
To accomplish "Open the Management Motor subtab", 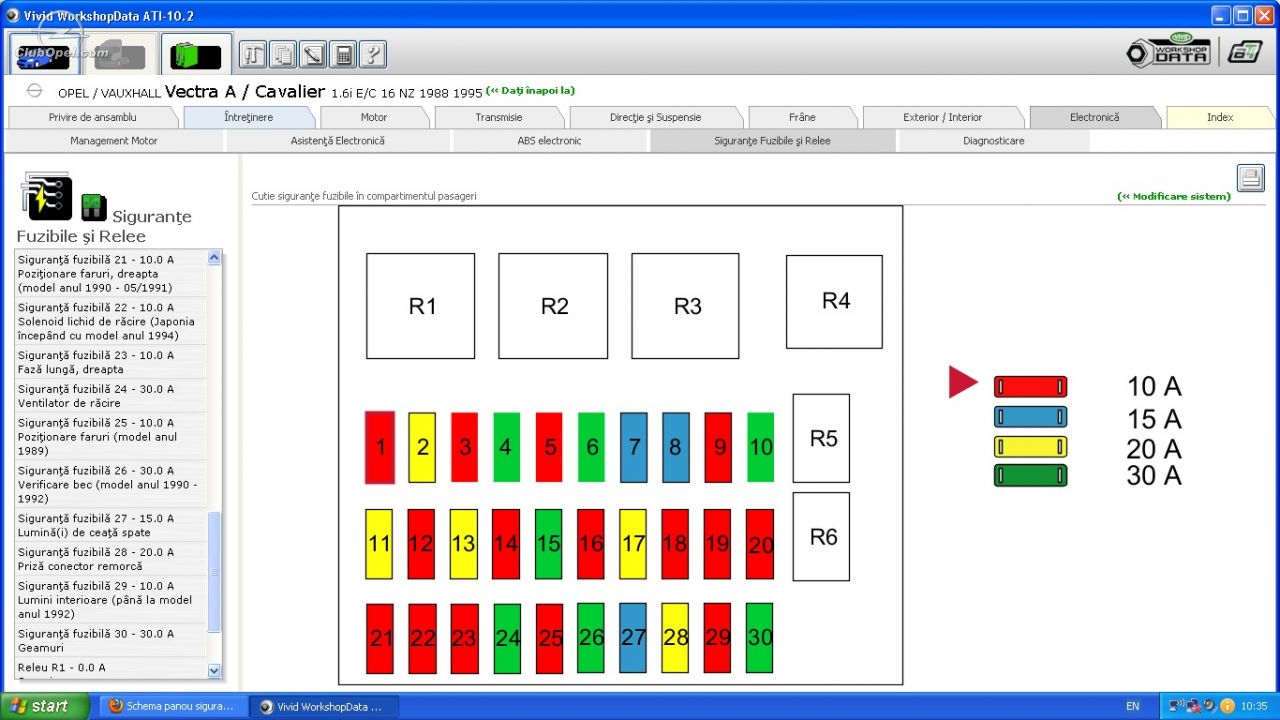I will coord(114,141).
